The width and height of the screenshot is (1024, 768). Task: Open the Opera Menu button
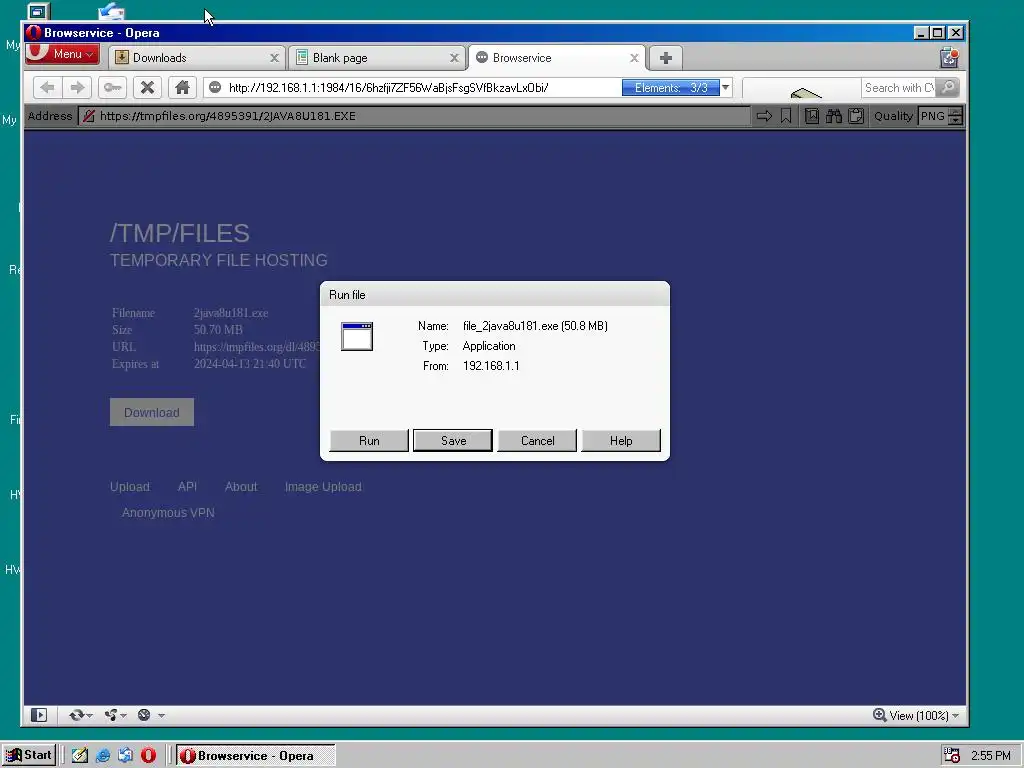pos(63,54)
